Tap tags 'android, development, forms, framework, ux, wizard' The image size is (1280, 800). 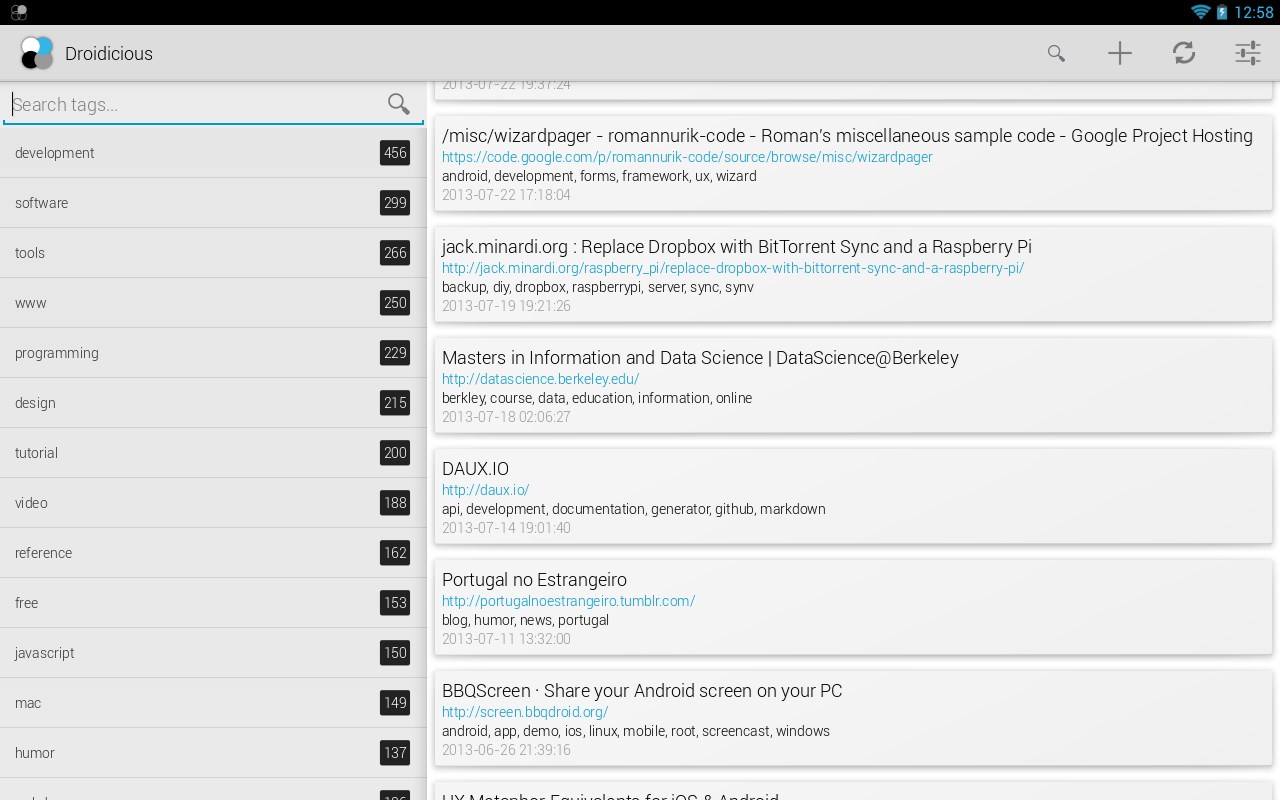(599, 176)
